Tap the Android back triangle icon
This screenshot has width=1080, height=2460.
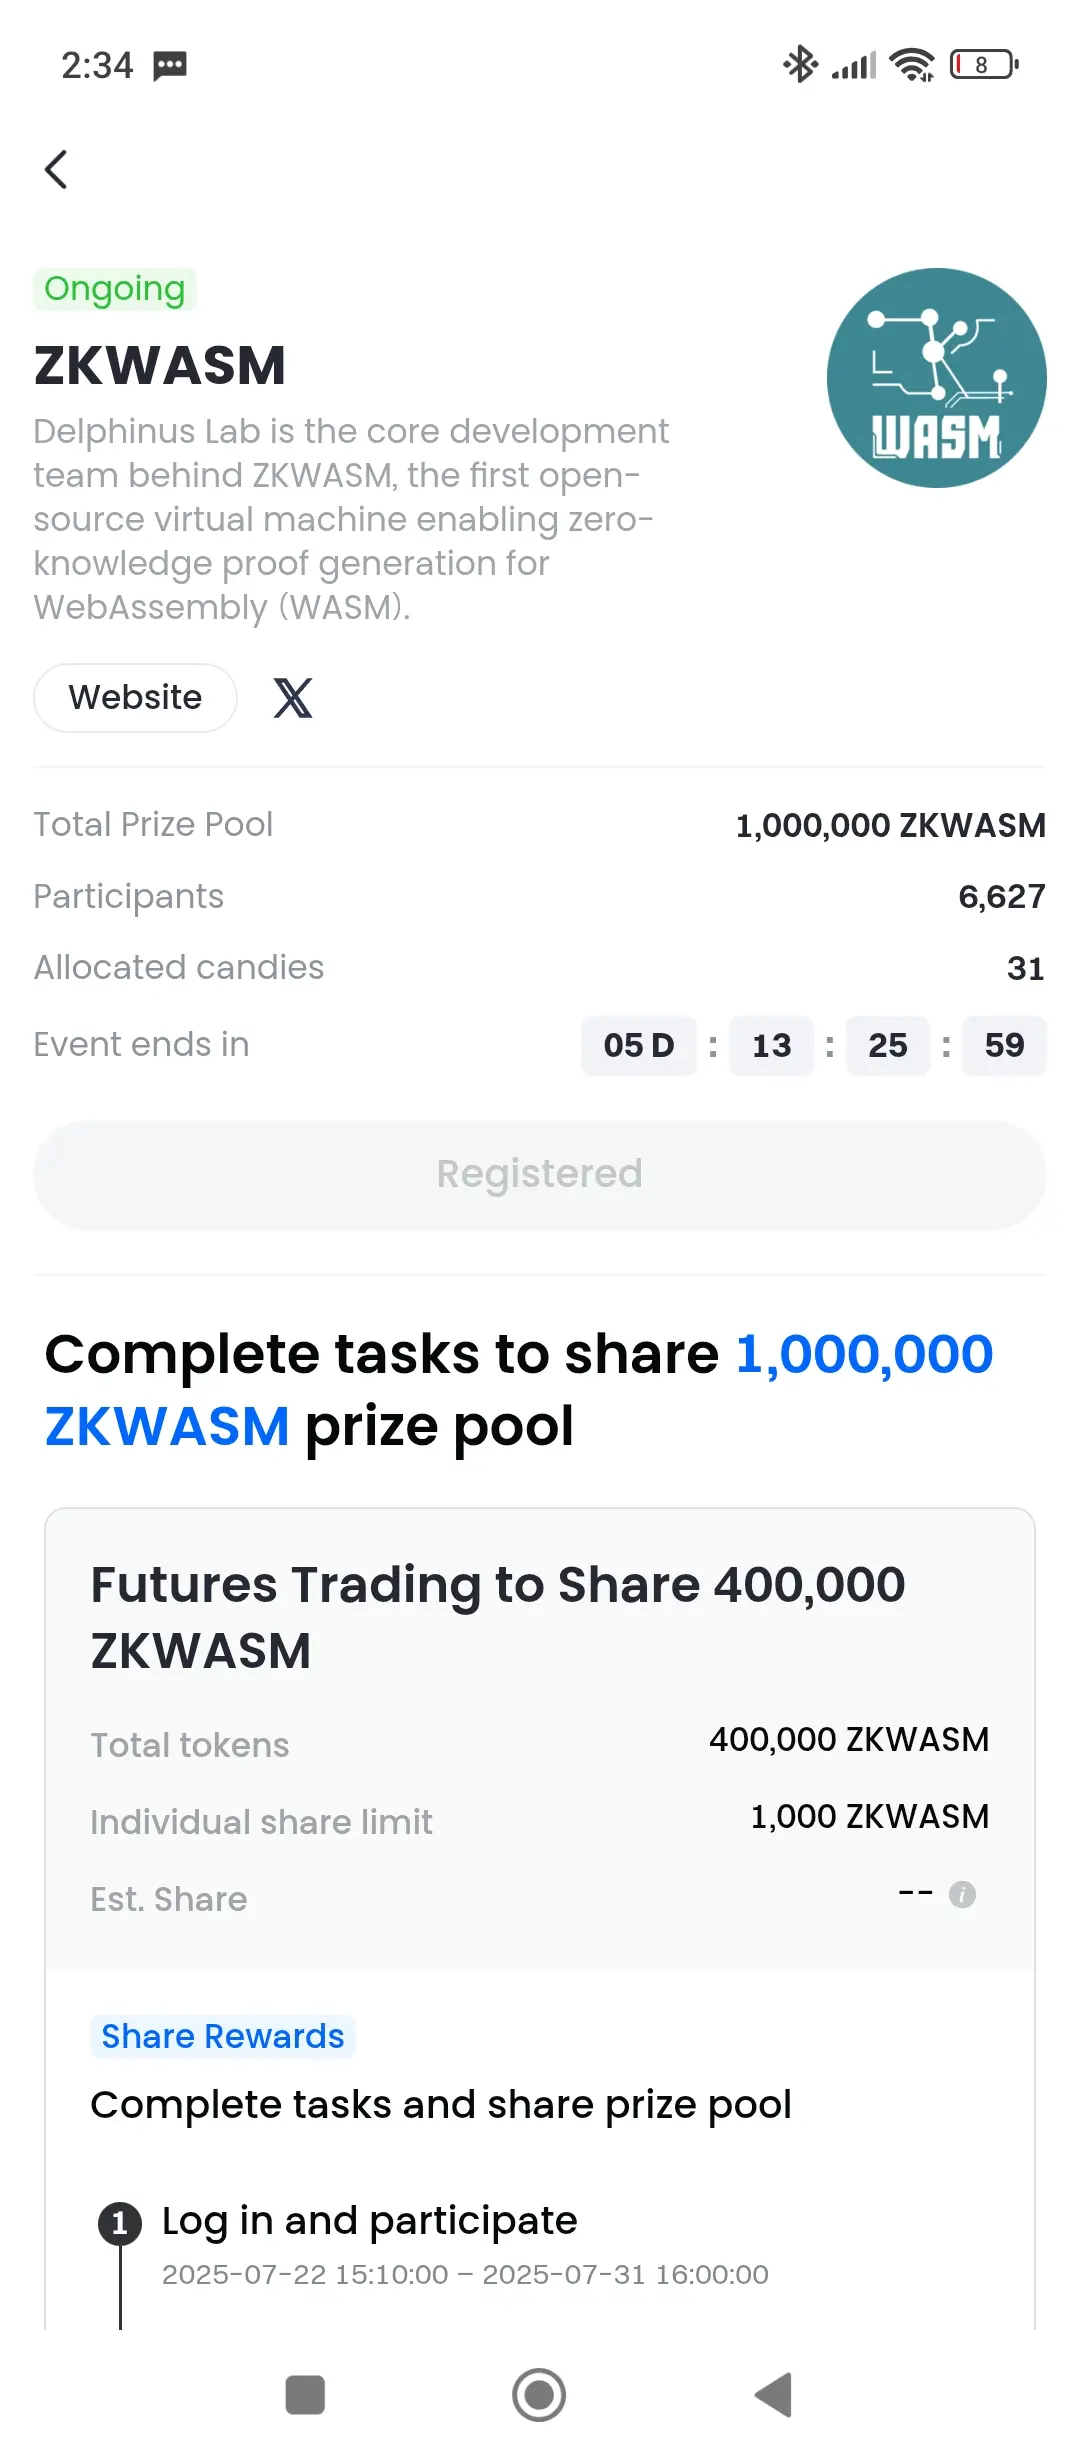773,2395
